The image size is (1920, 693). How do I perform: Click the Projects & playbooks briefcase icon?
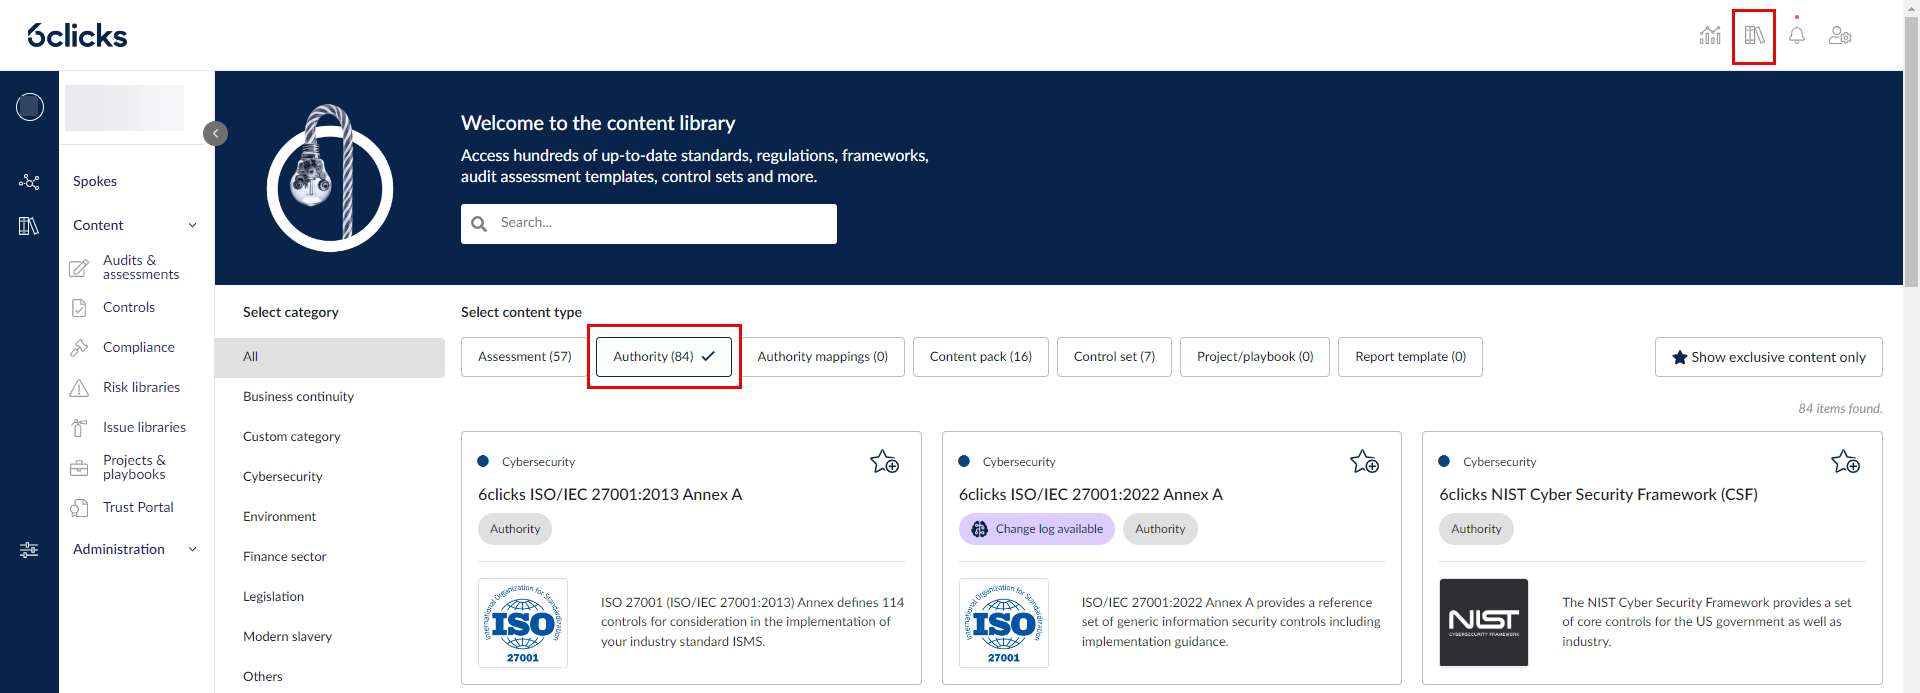[x=79, y=468]
